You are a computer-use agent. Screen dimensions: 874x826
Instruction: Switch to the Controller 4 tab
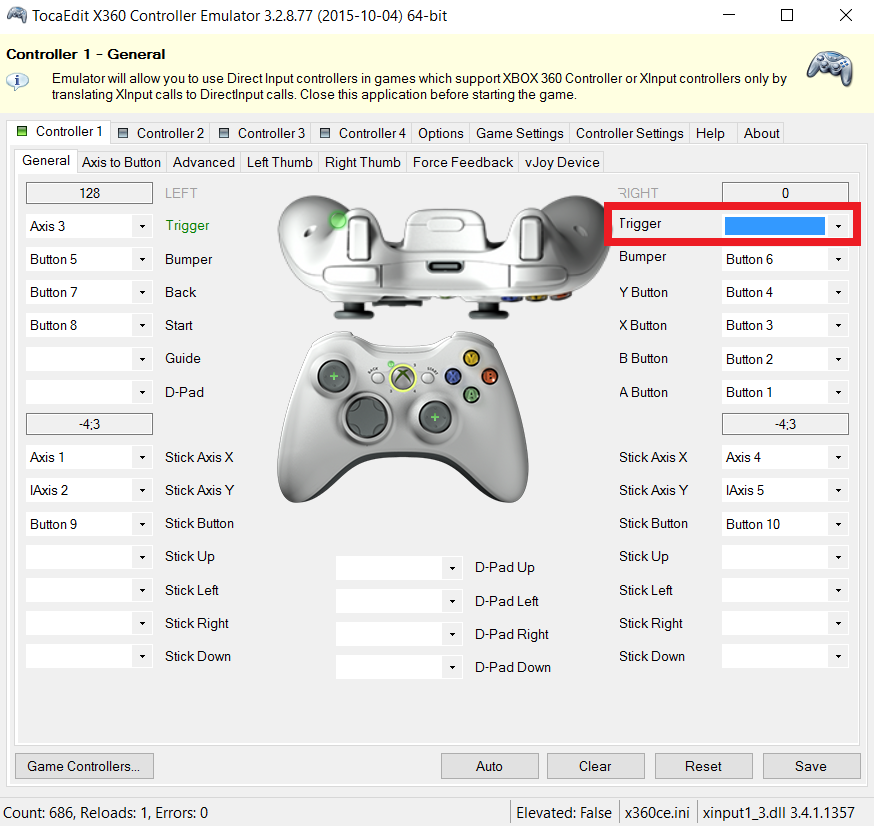[x=362, y=133]
